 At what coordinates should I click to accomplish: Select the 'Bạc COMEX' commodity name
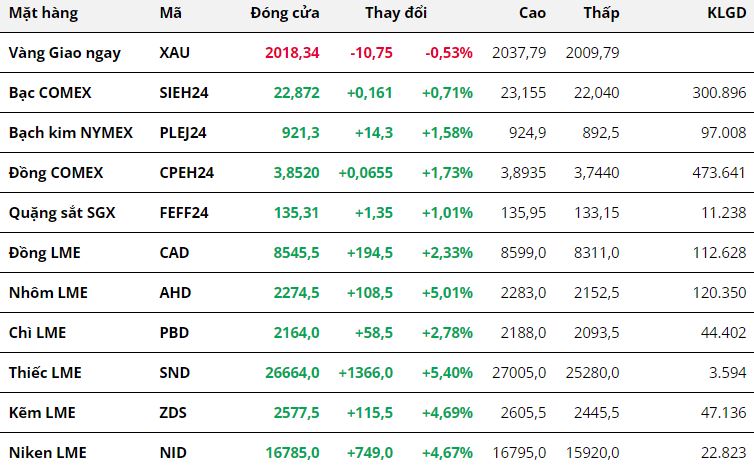[50, 92]
